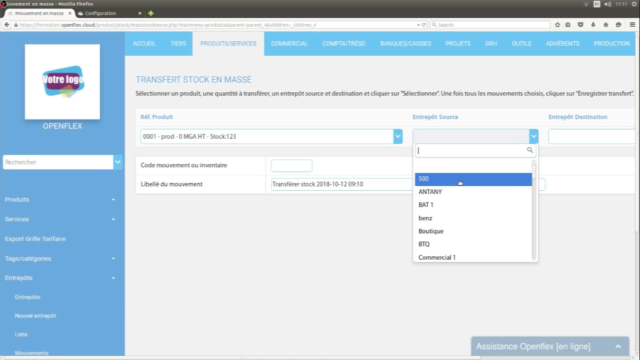
Task: Open the OUTILS menu
Action: click(x=521, y=44)
